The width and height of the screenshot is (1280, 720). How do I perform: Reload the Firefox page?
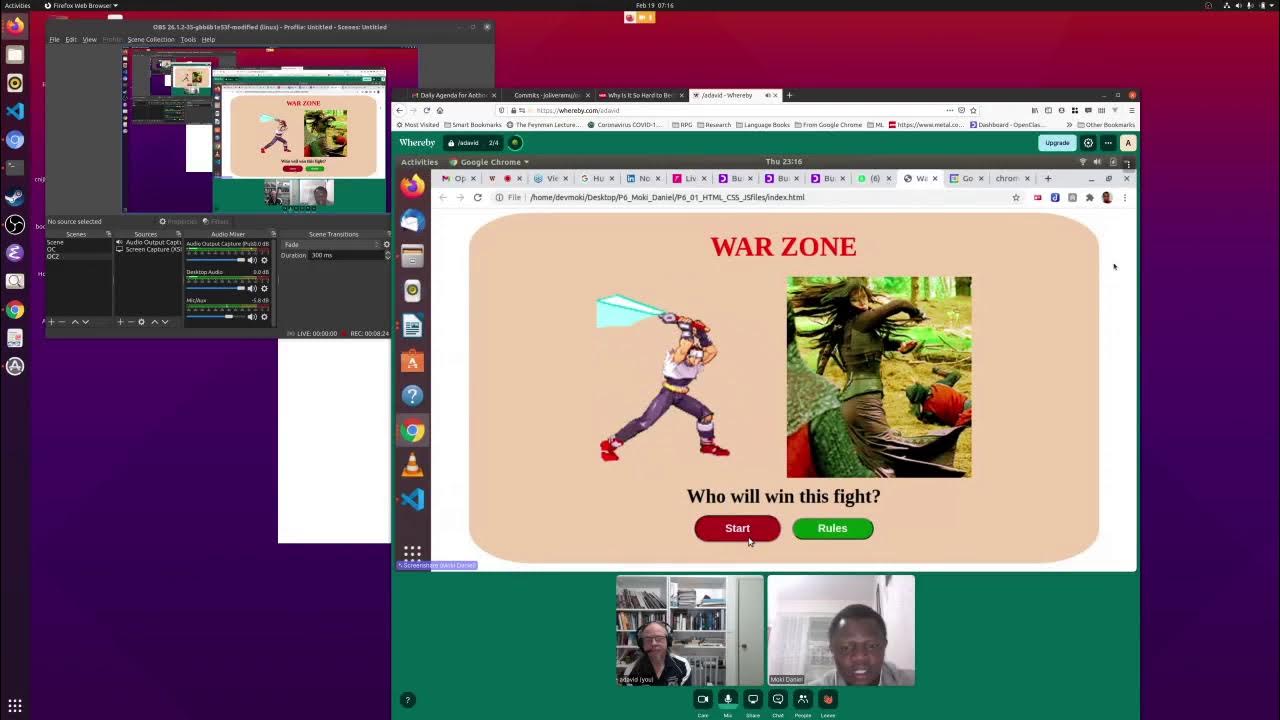(x=426, y=110)
